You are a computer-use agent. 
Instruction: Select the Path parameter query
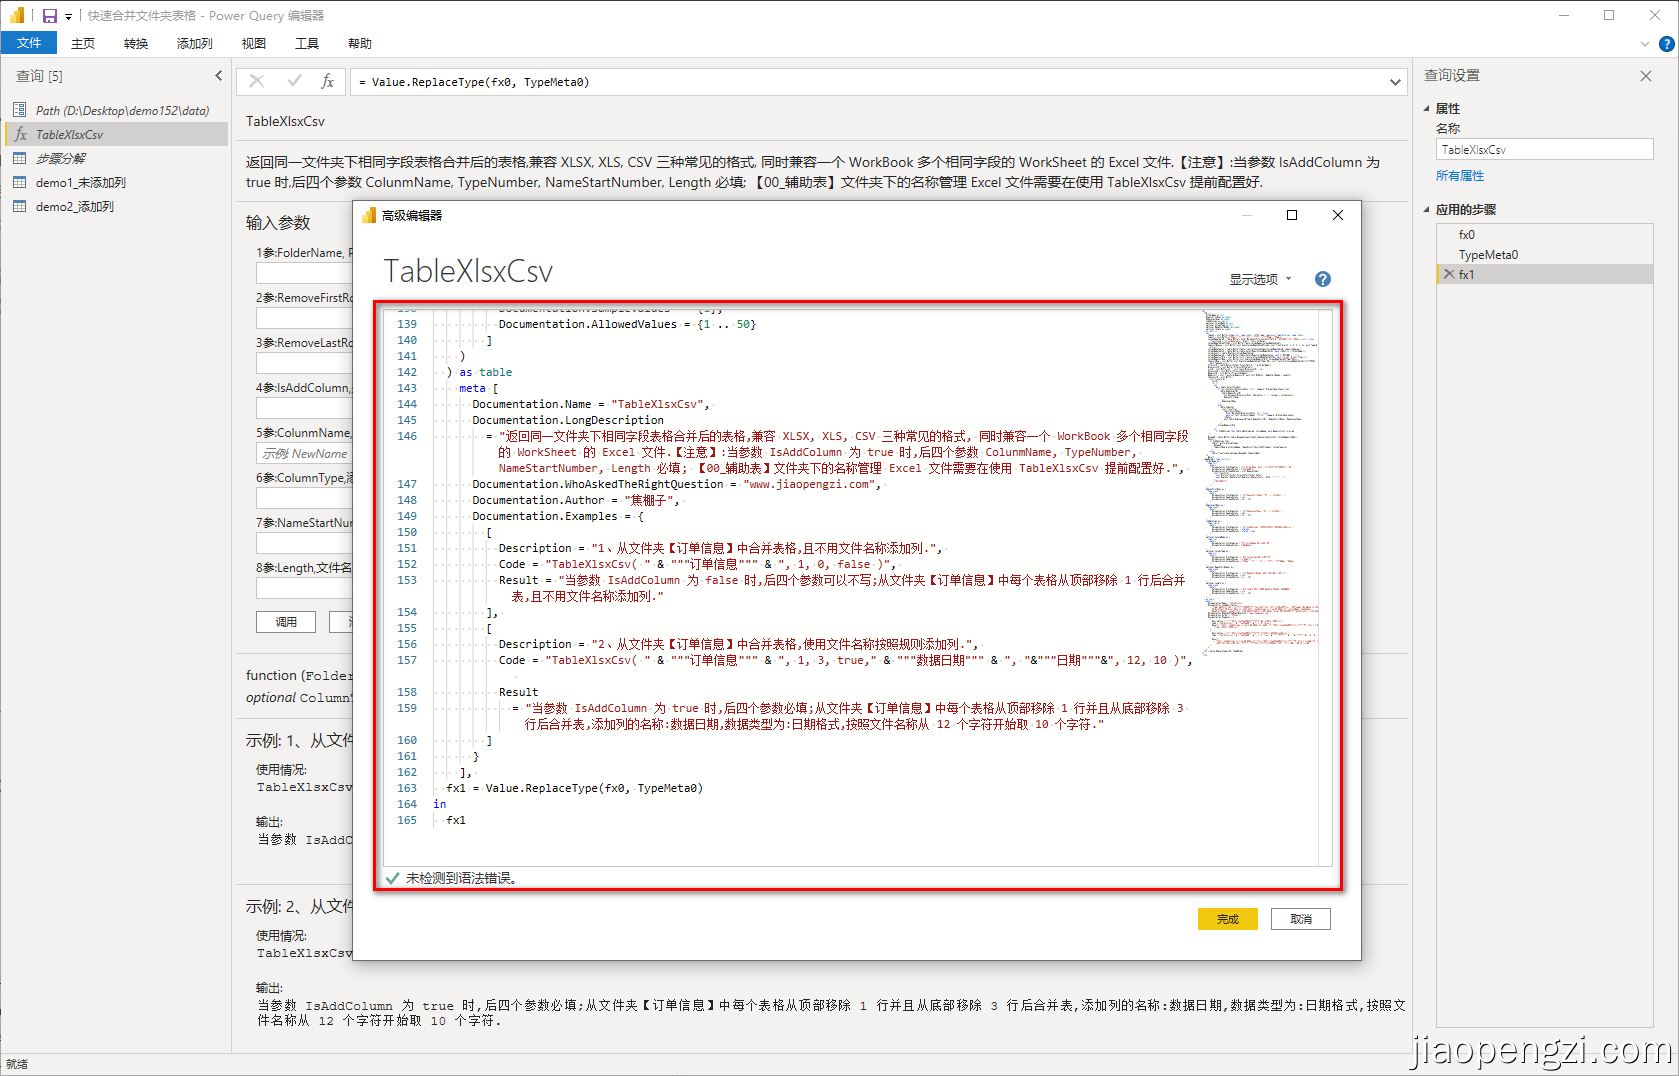coord(116,110)
